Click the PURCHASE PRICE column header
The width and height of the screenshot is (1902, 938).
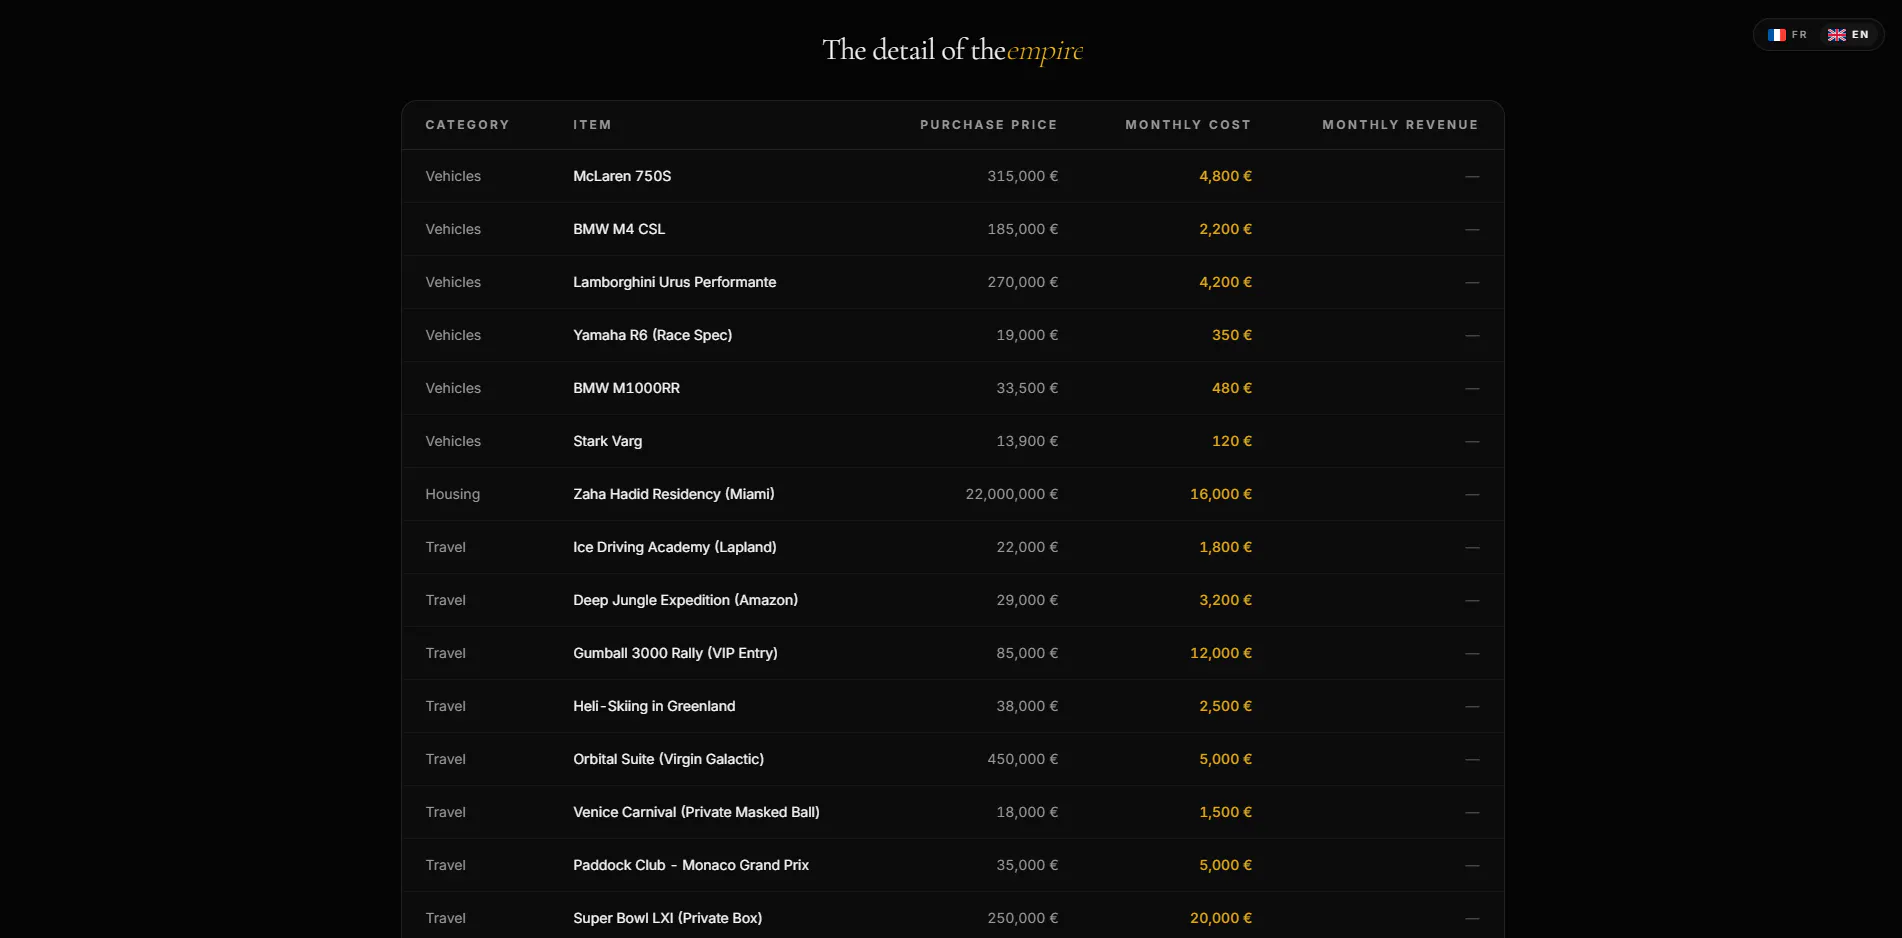pyautogui.click(x=988, y=125)
